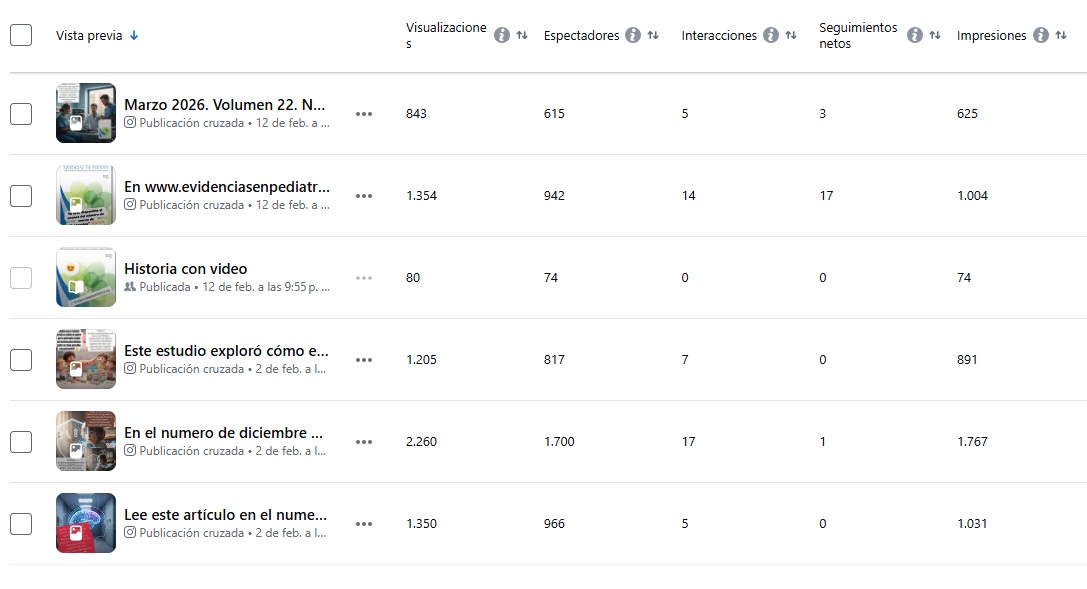
Task: Sort by Seguimientos netos arrows icon
Action: click(x=935, y=35)
